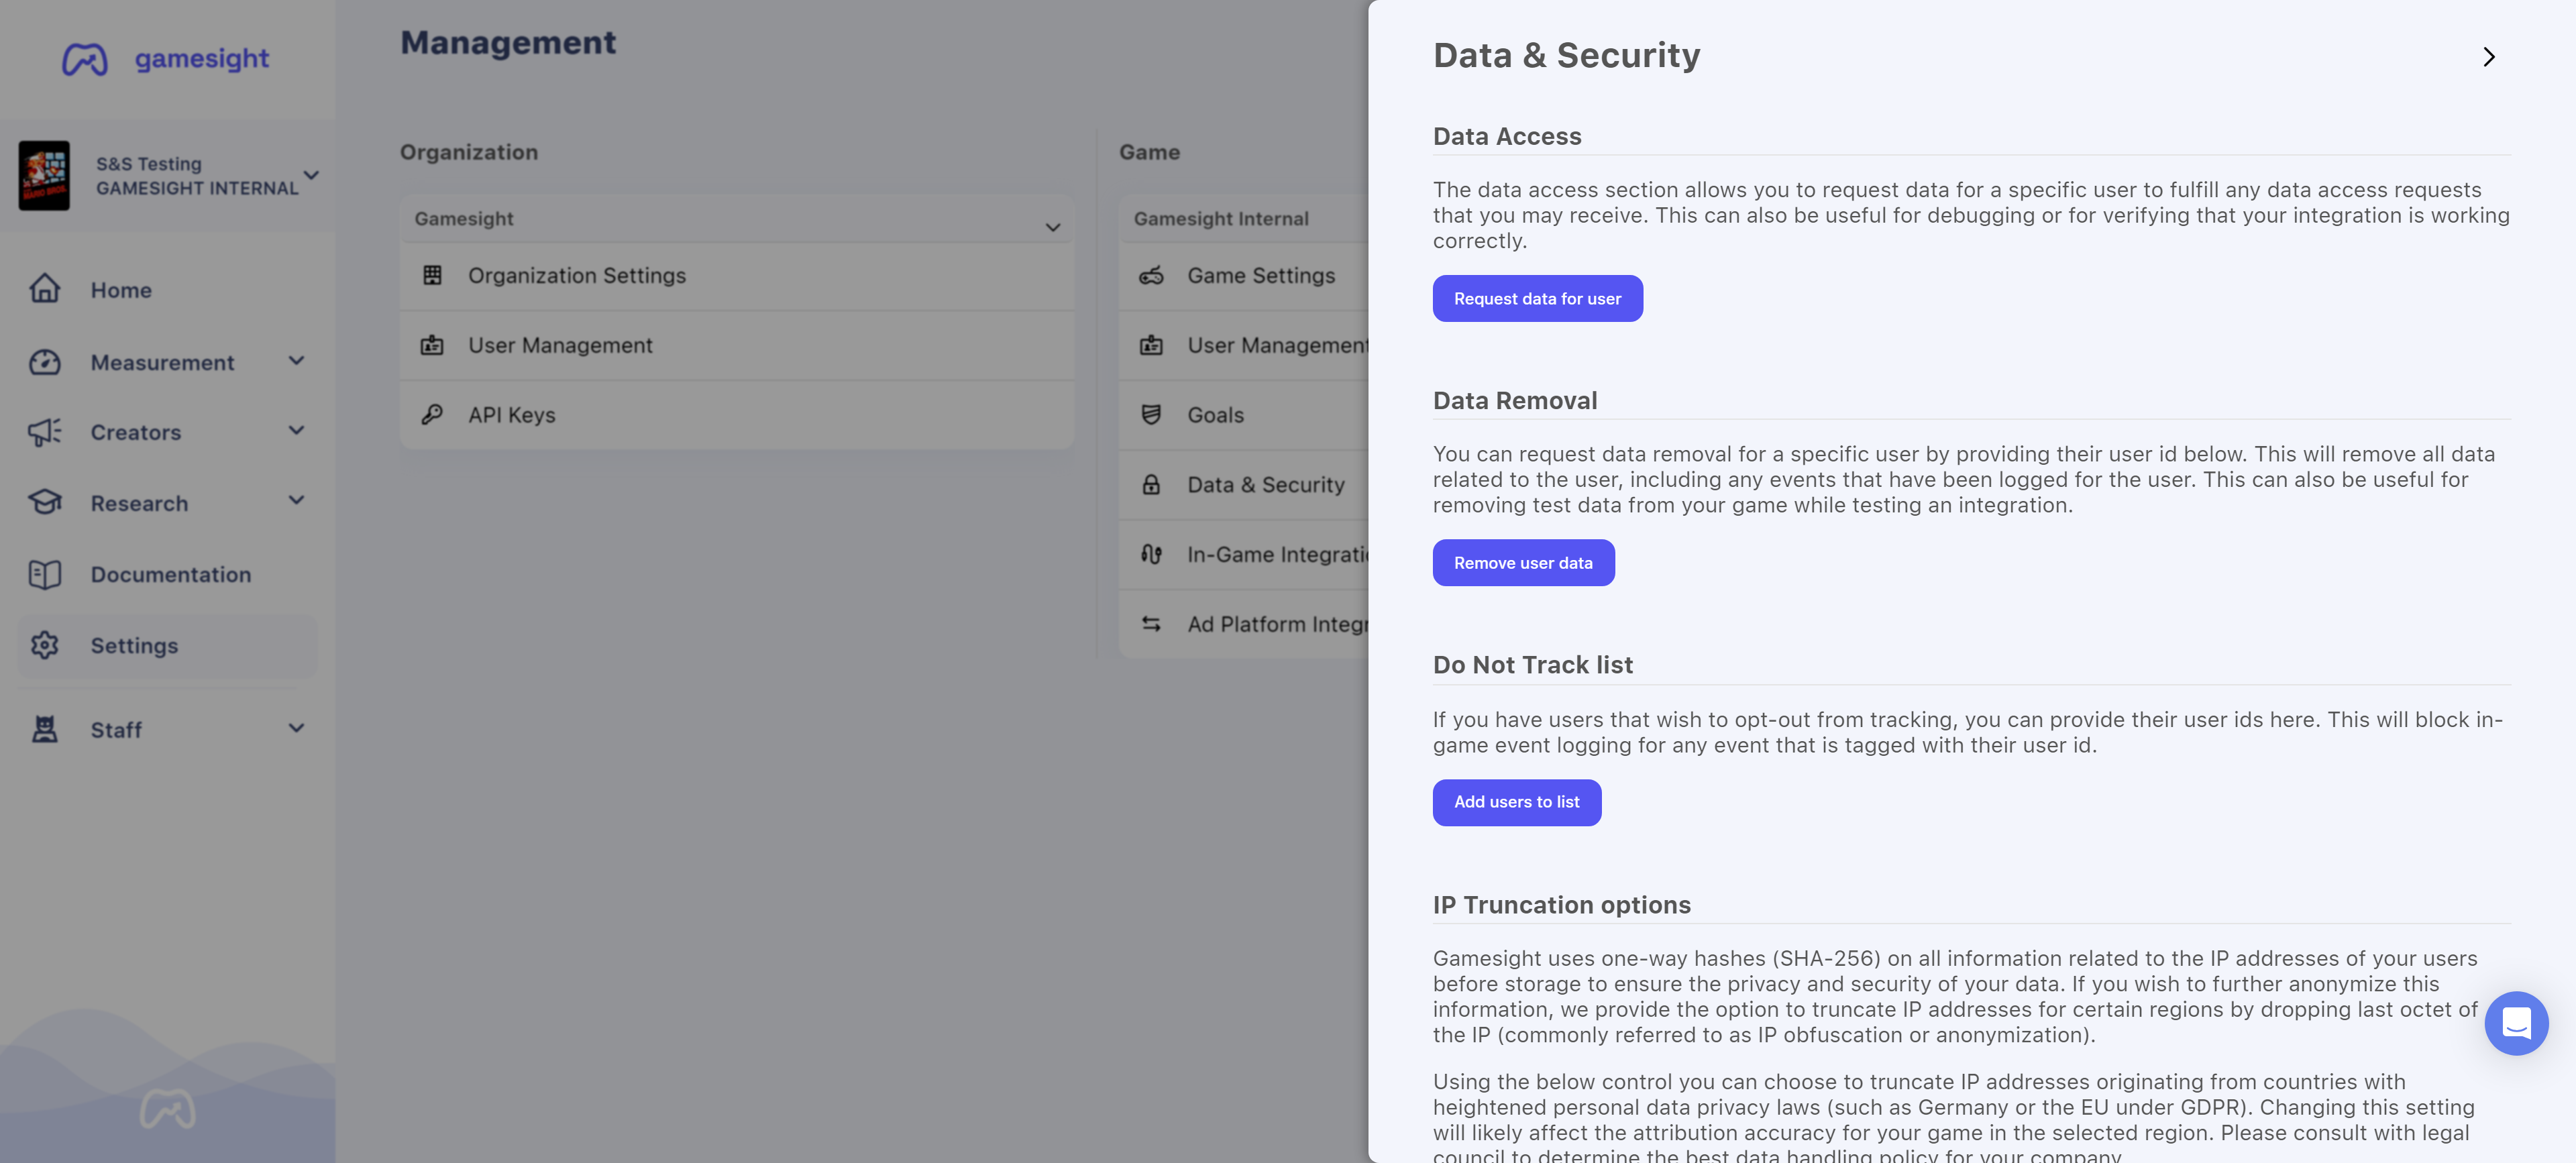
Task: Click the Documentation book icon
Action: pyautogui.click(x=45, y=574)
